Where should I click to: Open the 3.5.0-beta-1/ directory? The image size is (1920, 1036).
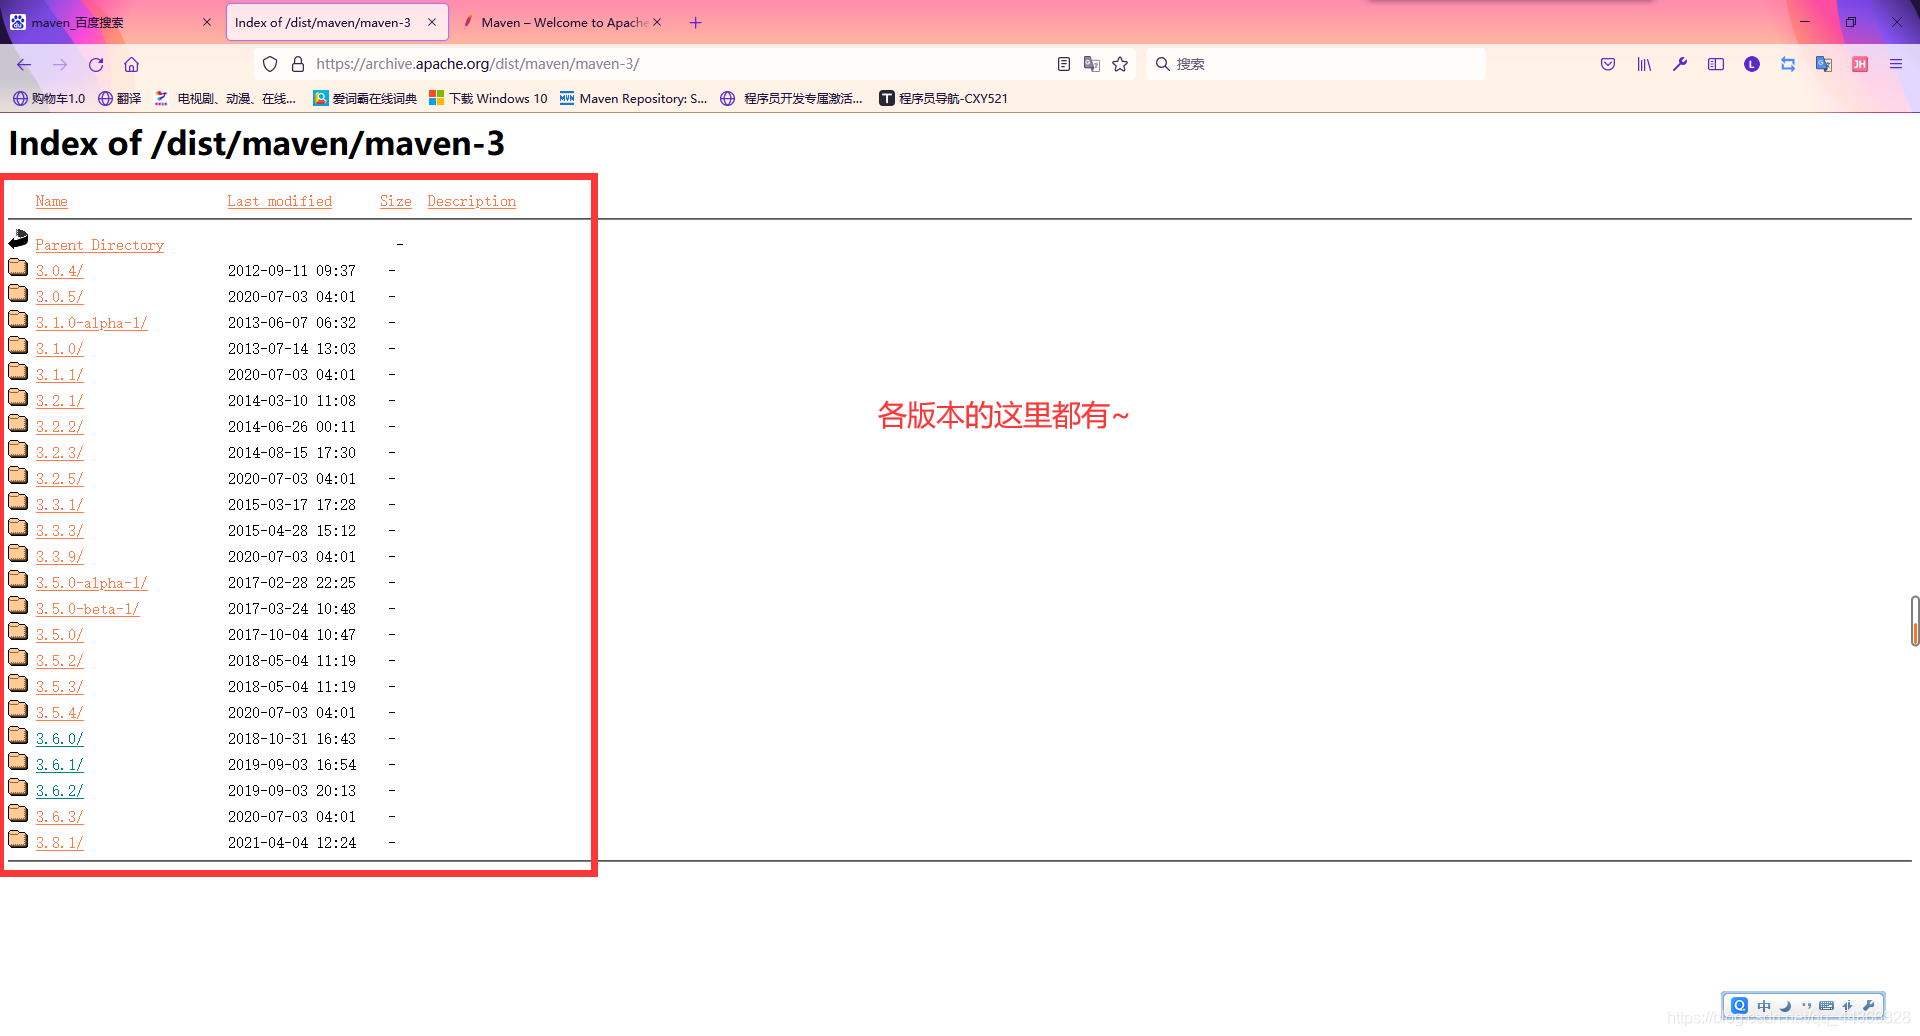pyautogui.click(x=88, y=609)
